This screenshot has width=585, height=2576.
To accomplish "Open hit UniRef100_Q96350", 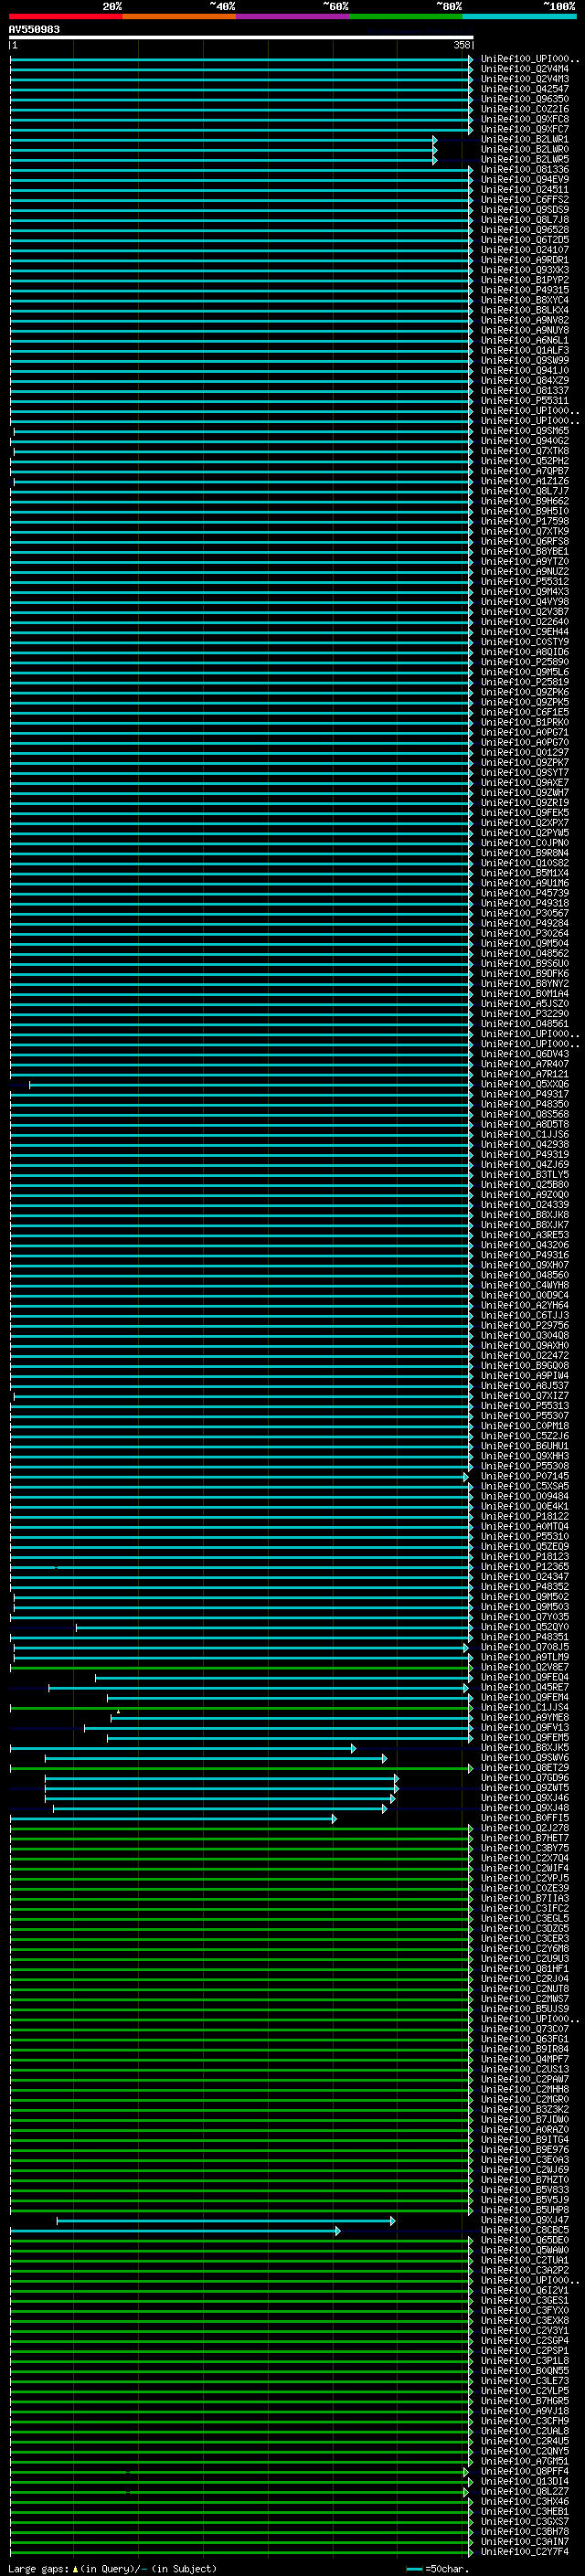I will 525,99.
